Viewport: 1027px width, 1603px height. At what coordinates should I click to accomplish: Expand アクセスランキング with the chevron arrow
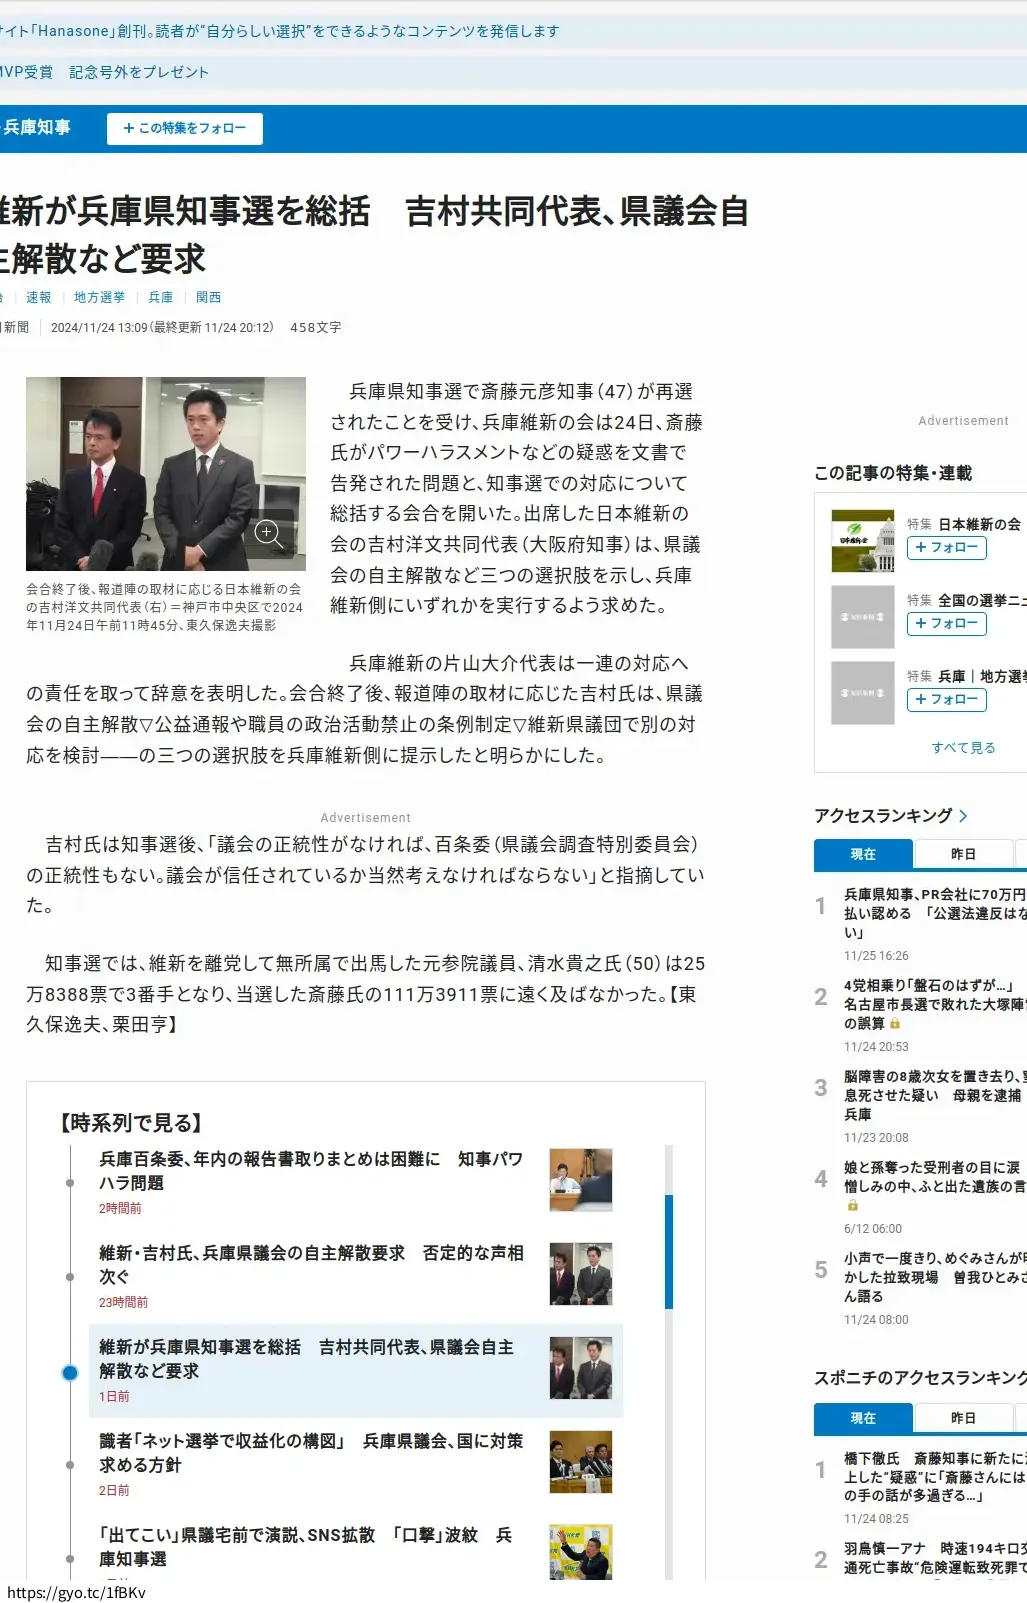click(963, 816)
